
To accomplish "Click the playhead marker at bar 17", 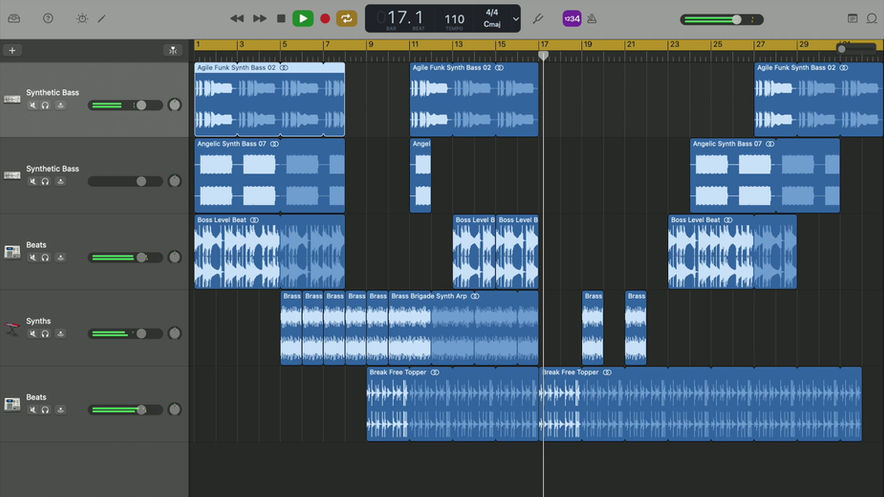I will (543, 55).
